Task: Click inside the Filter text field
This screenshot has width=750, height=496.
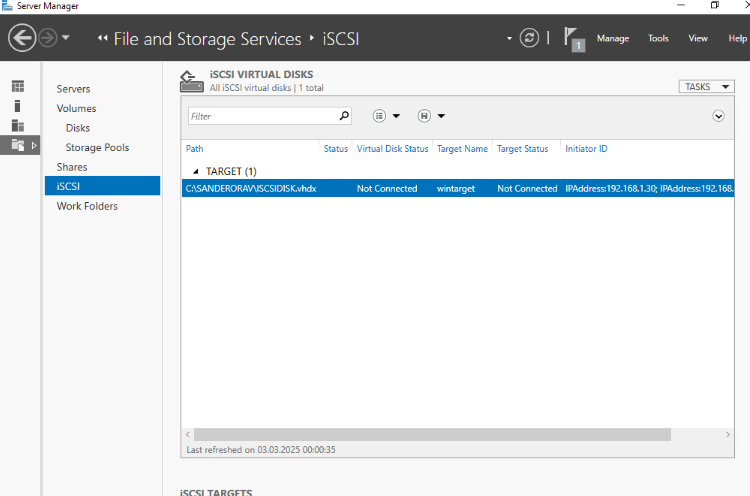Action: [x=262, y=116]
